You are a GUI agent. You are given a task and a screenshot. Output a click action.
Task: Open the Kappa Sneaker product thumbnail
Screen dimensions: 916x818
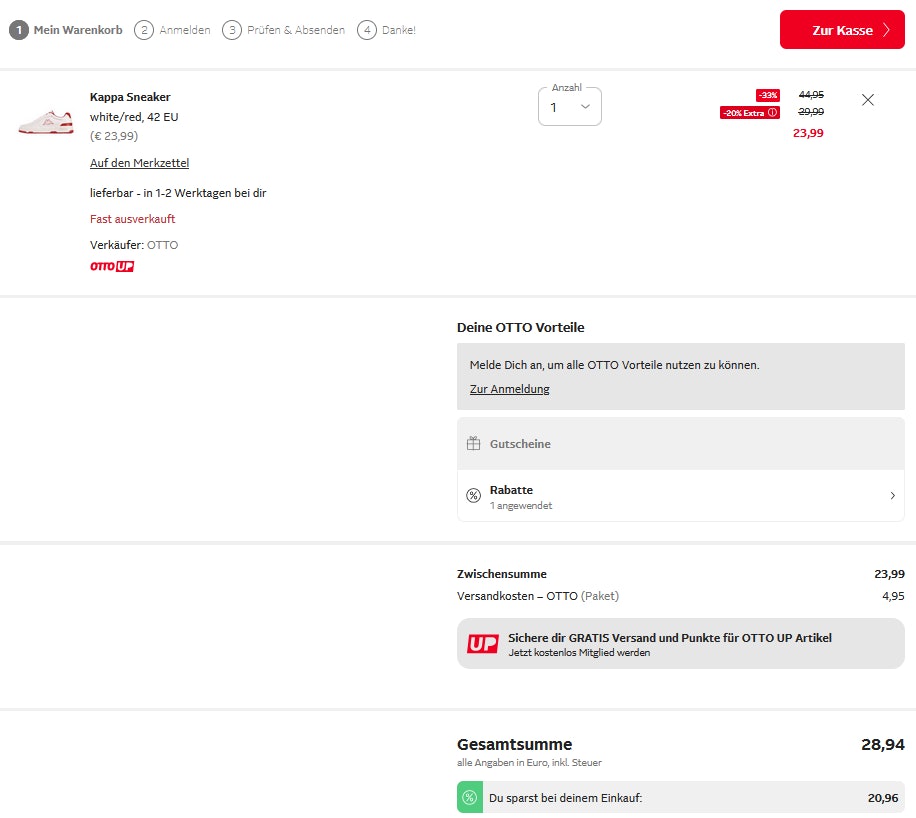tap(46, 122)
